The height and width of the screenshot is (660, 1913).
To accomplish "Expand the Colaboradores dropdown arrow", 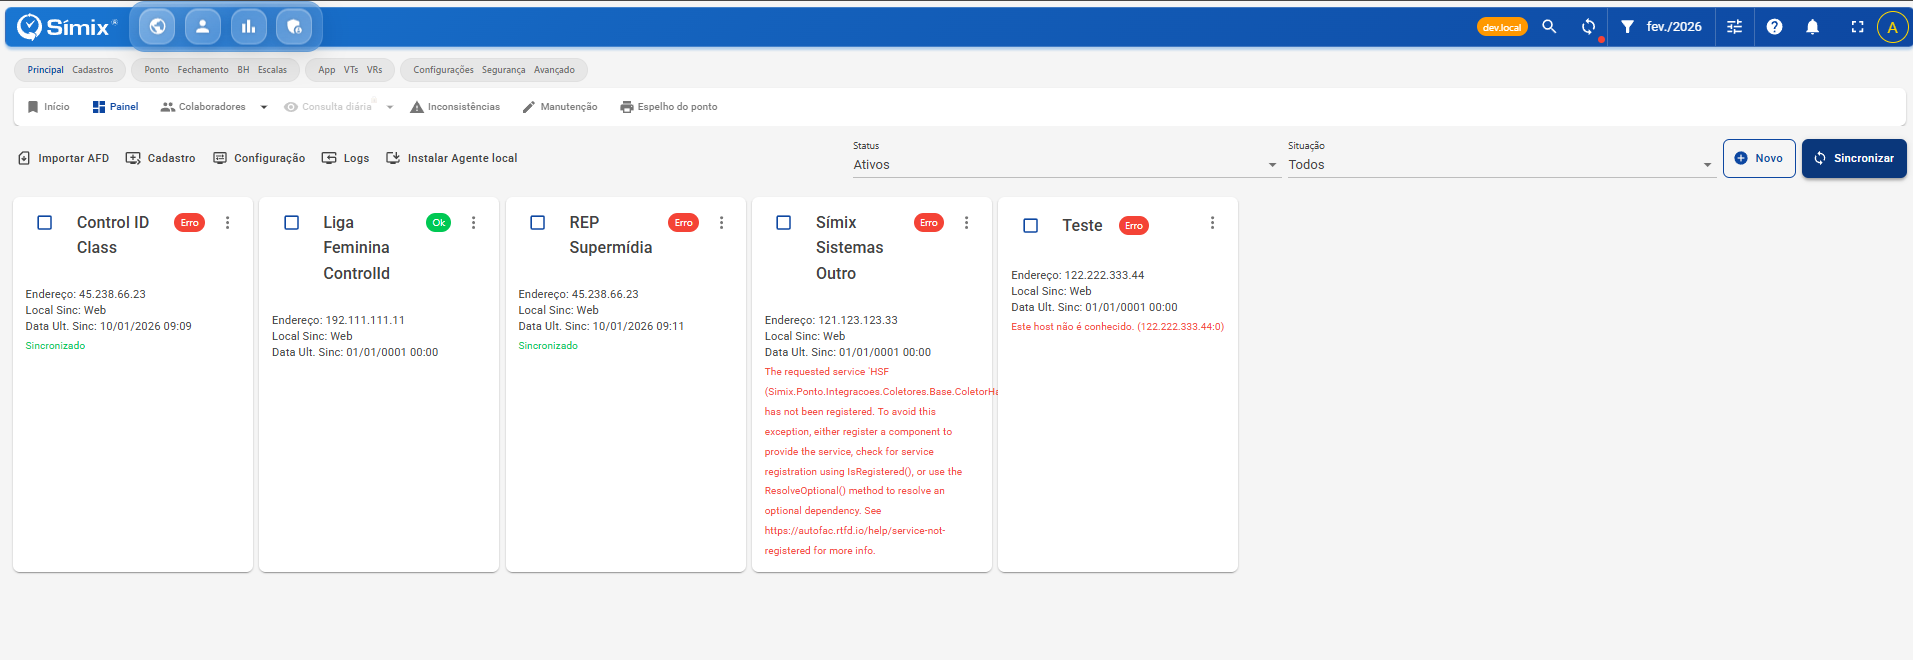I will coord(264,107).
